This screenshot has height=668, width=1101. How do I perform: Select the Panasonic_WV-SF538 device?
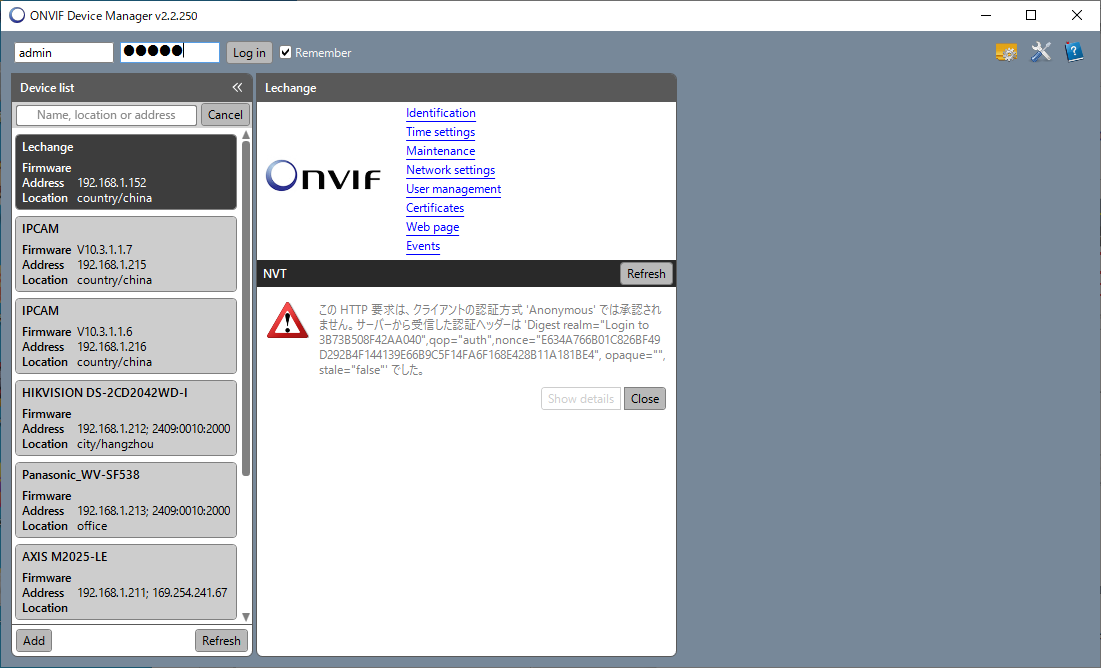pos(126,500)
